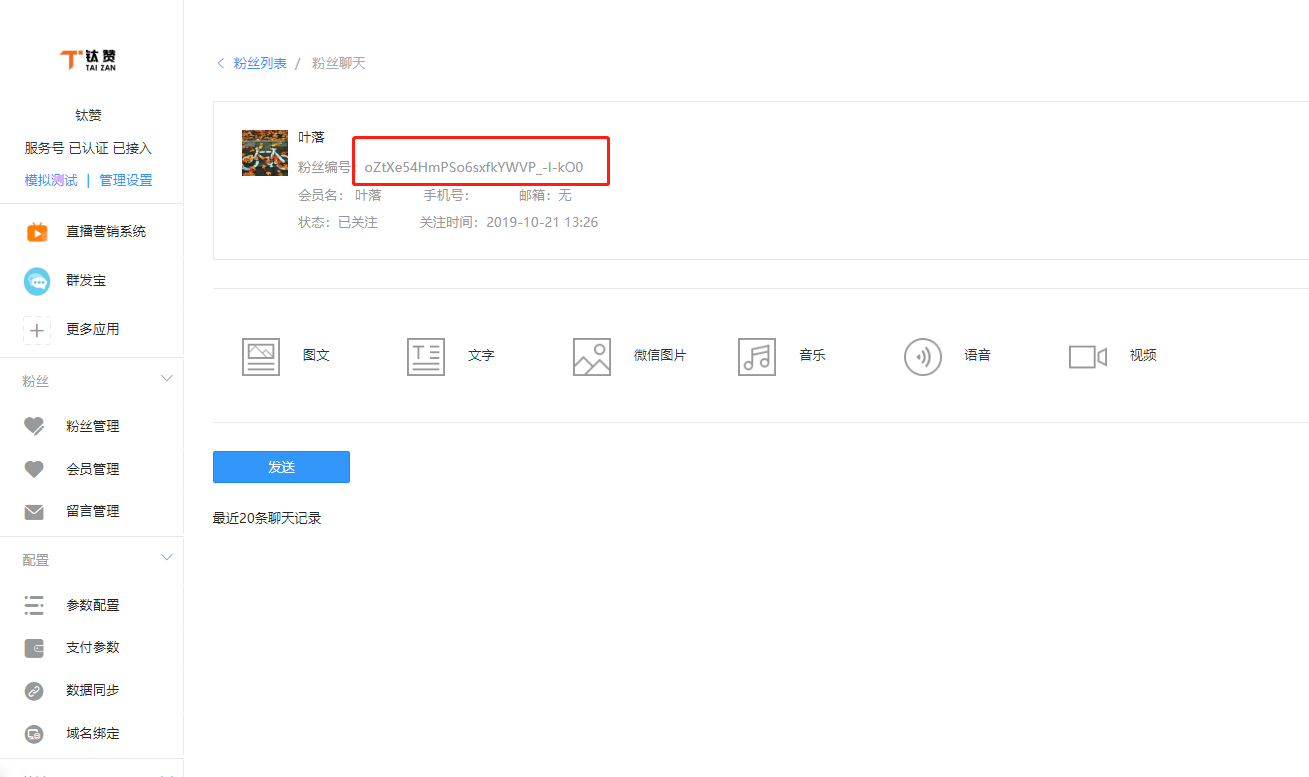Go back to 粉丝列表 breadcrumb
1309x777 pixels.
[260, 63]
